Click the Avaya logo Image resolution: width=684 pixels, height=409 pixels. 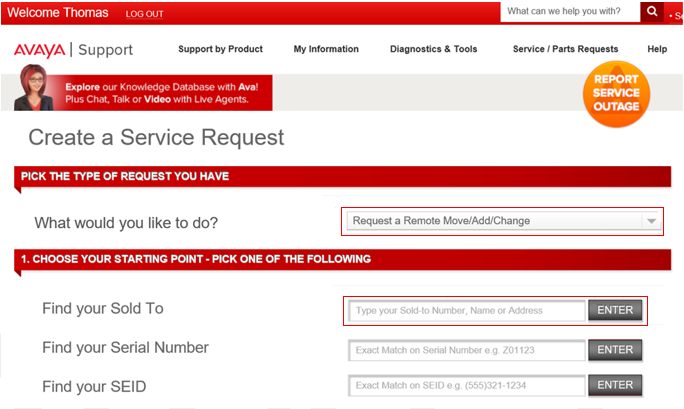tap(40, 50)
